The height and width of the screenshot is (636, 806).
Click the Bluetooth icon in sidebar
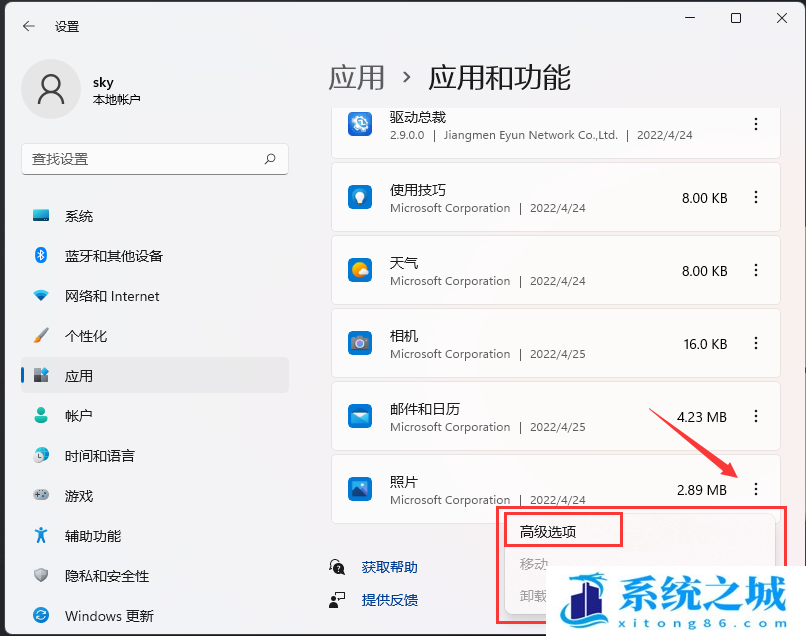click(41, 255)
